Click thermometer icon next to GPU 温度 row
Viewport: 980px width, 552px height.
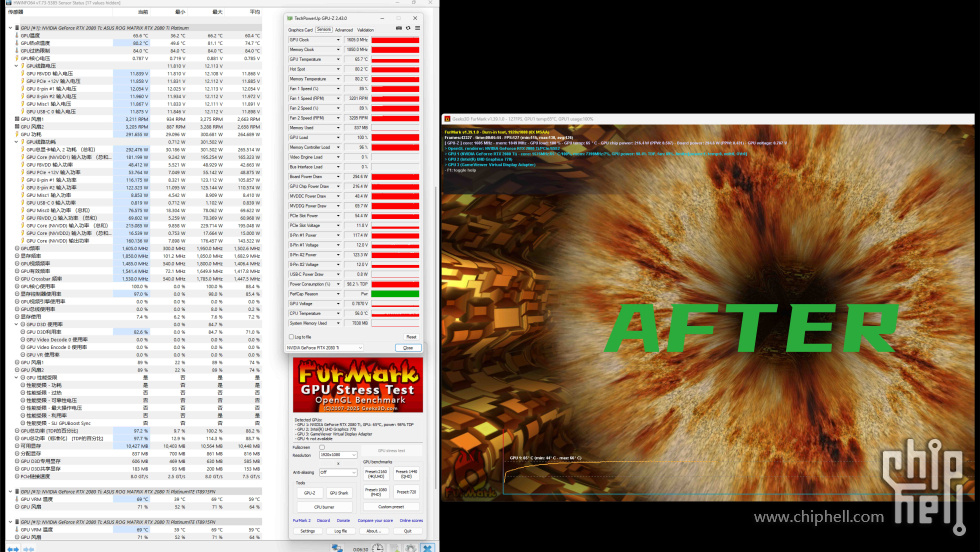pyautogui.click(x=17, y=36)
